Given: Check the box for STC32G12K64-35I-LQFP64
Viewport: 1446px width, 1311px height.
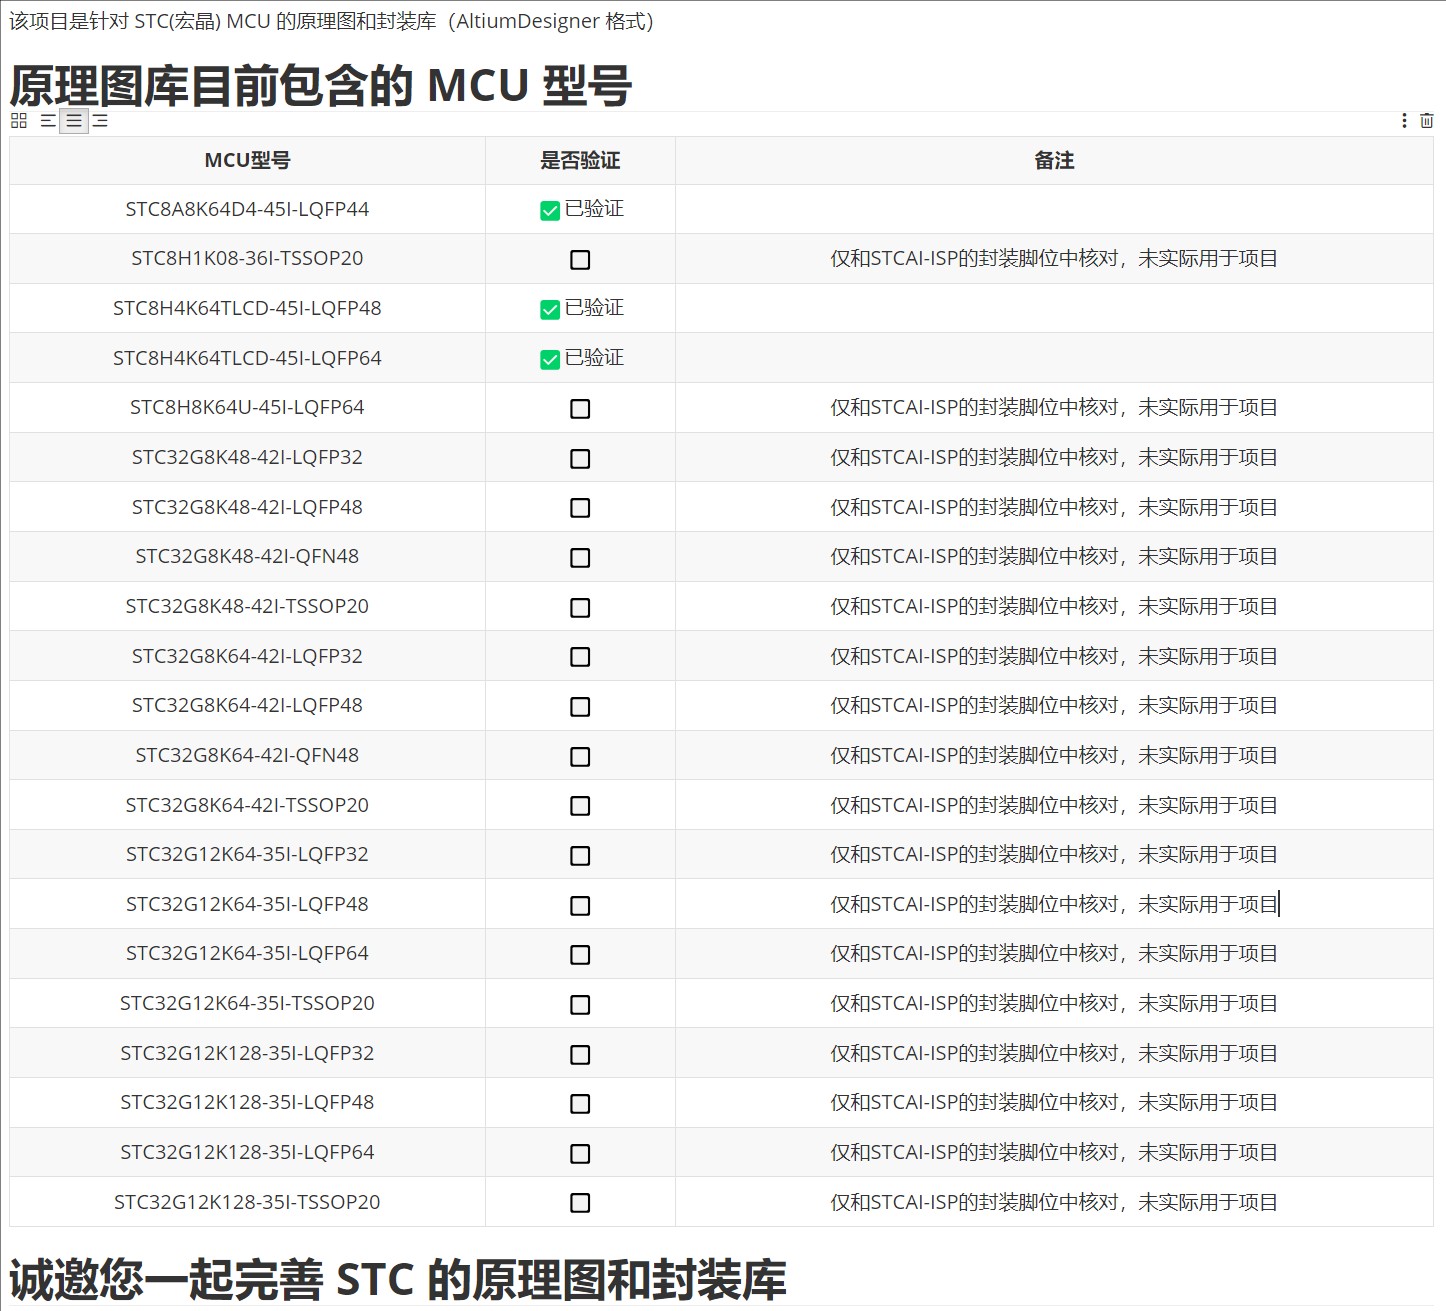Looking at the screenshot, I should coord(580,955).
